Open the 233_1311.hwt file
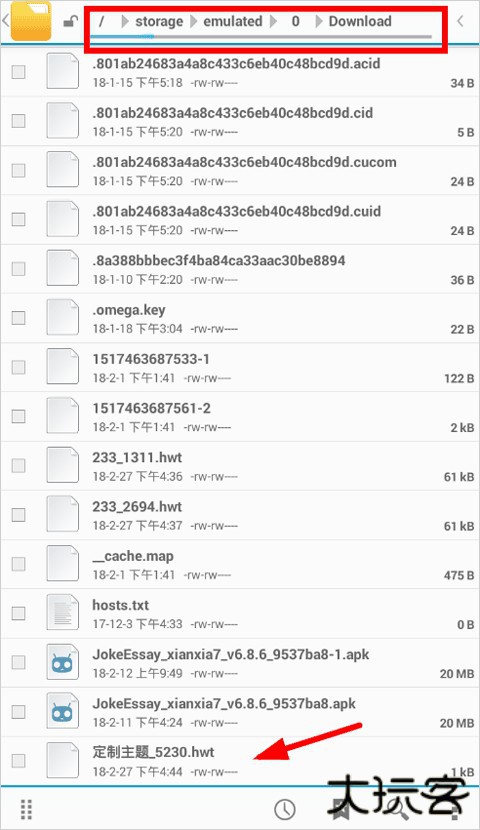 240,466
